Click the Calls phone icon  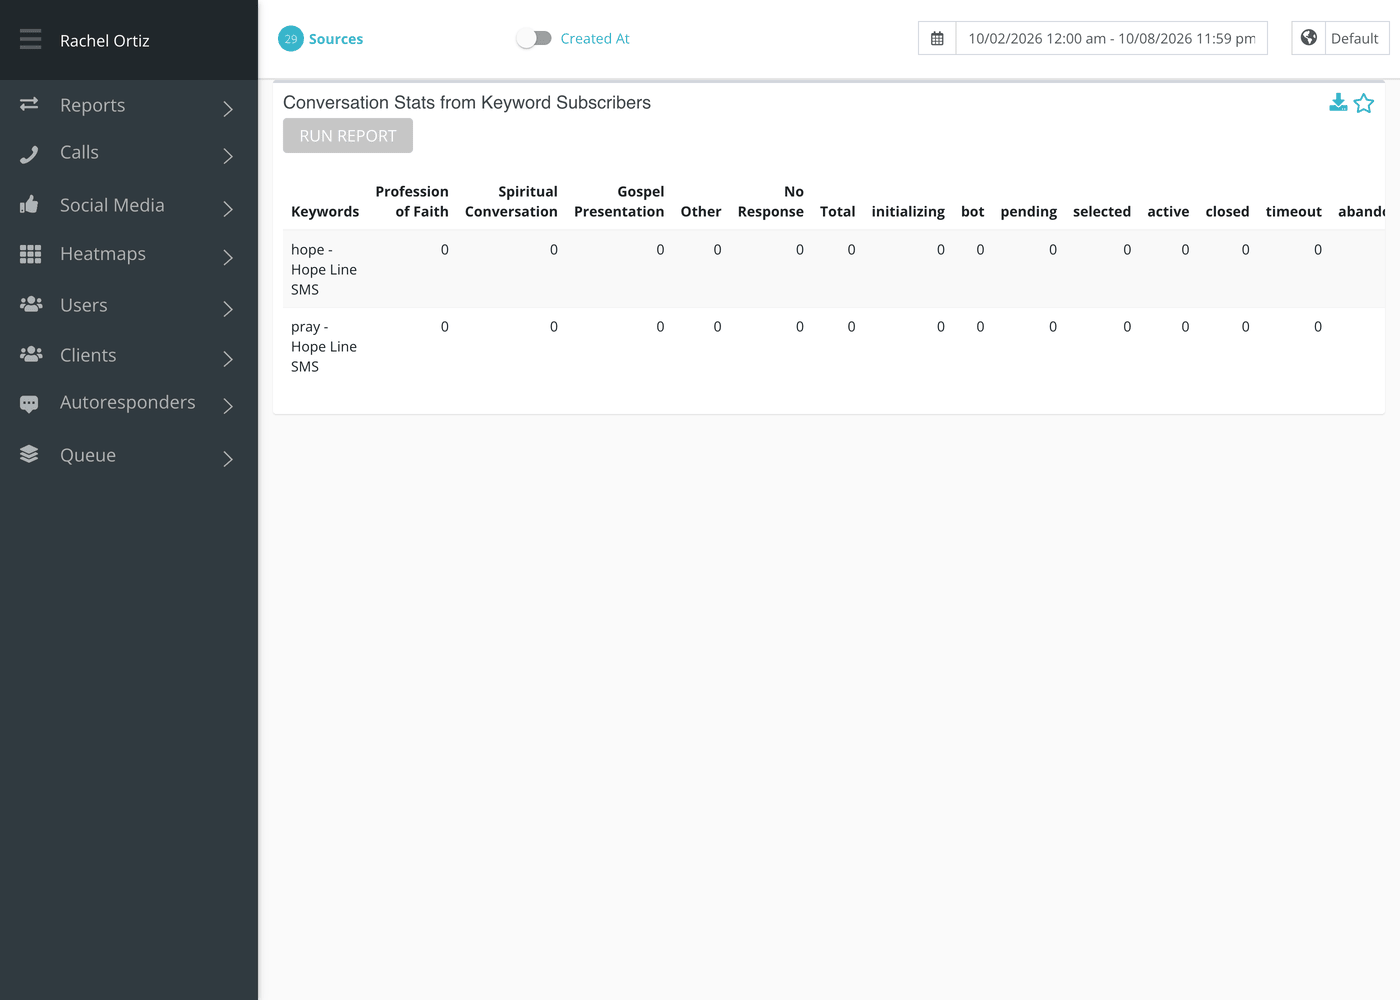coord(29,153)
